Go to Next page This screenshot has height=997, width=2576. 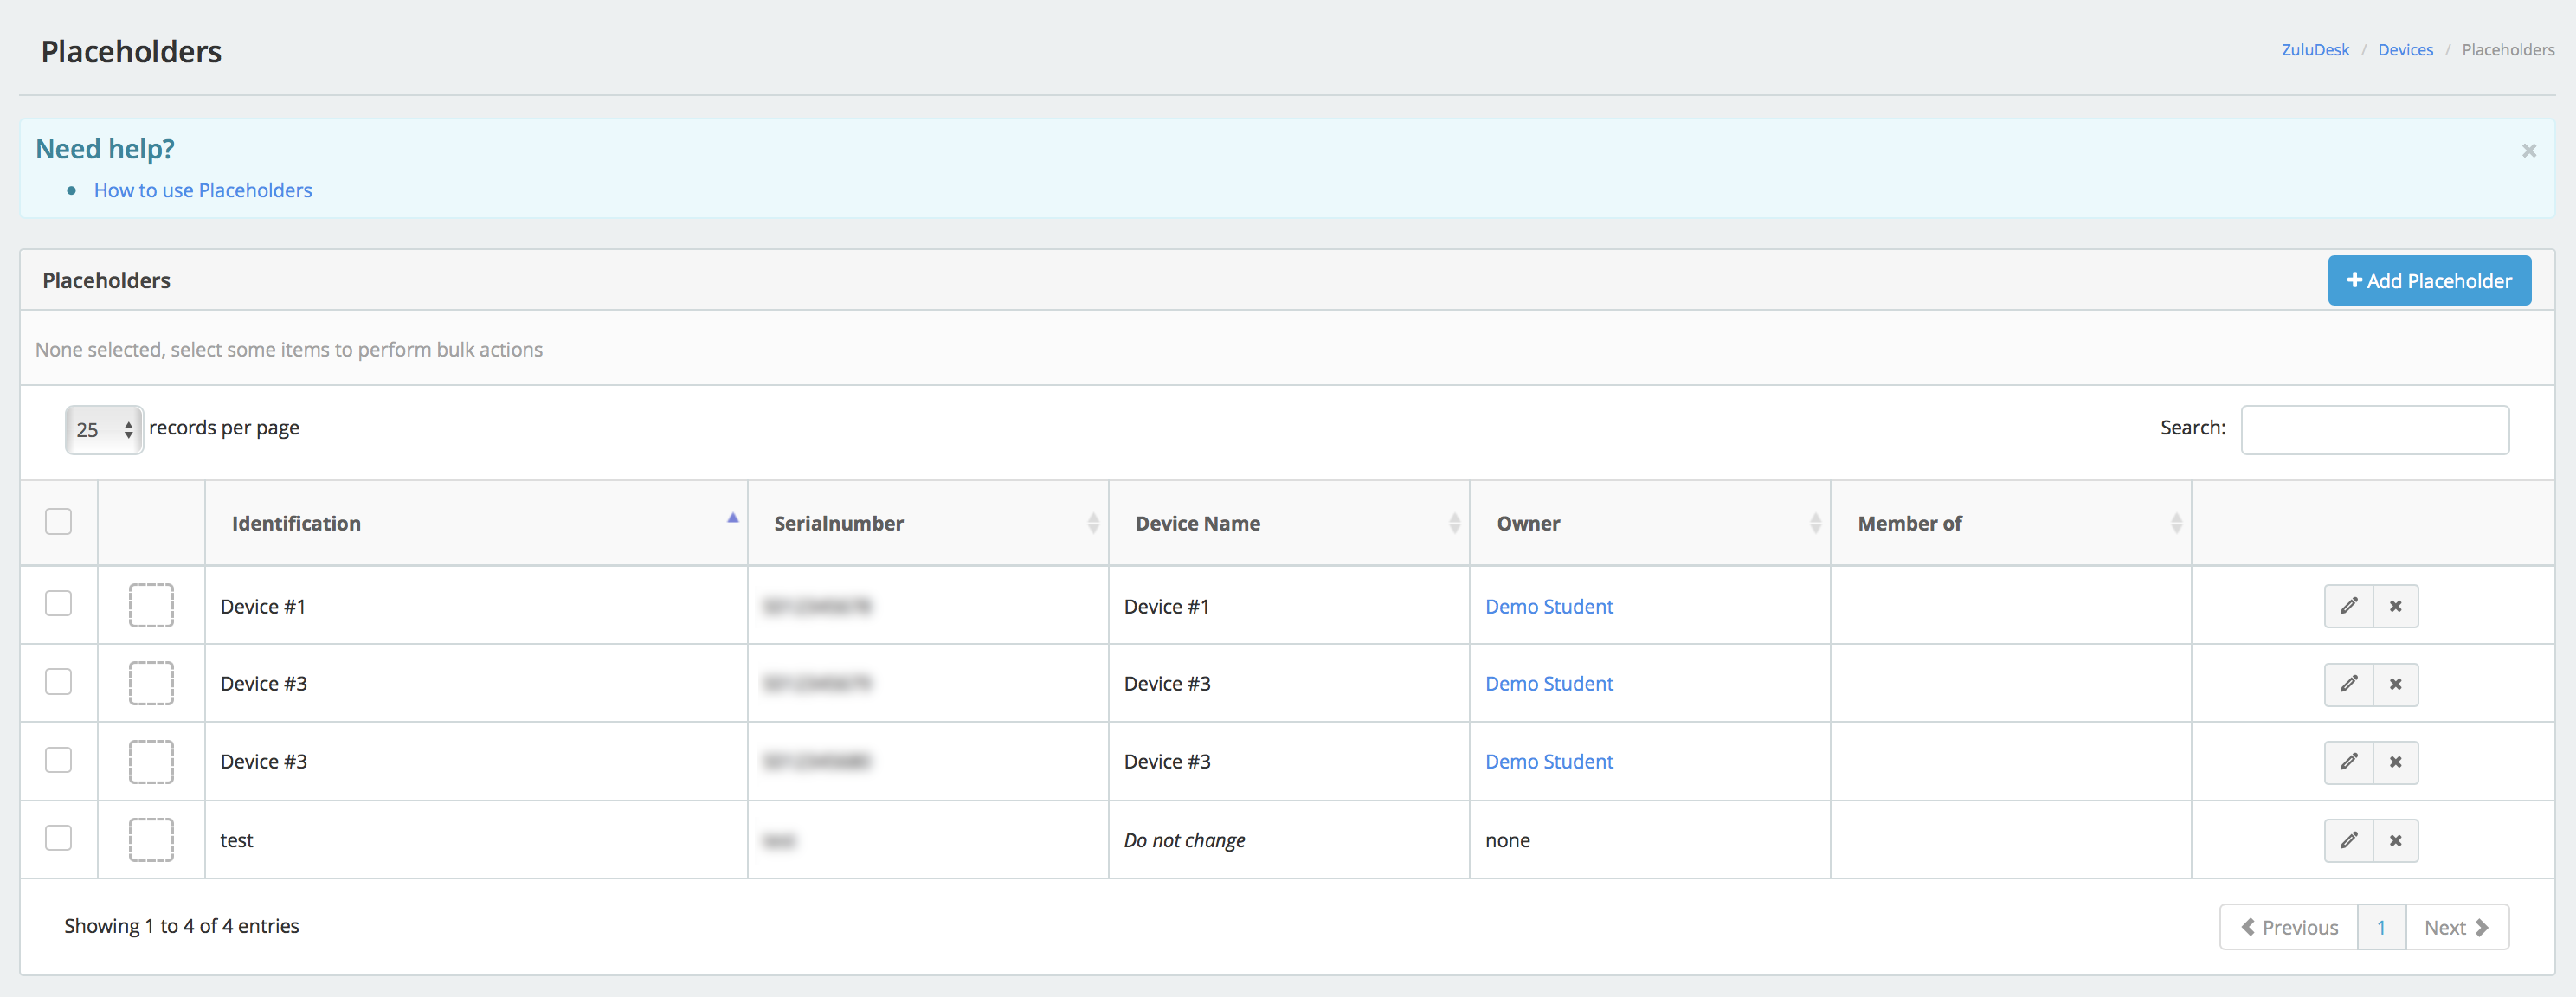click(2457, 927)
